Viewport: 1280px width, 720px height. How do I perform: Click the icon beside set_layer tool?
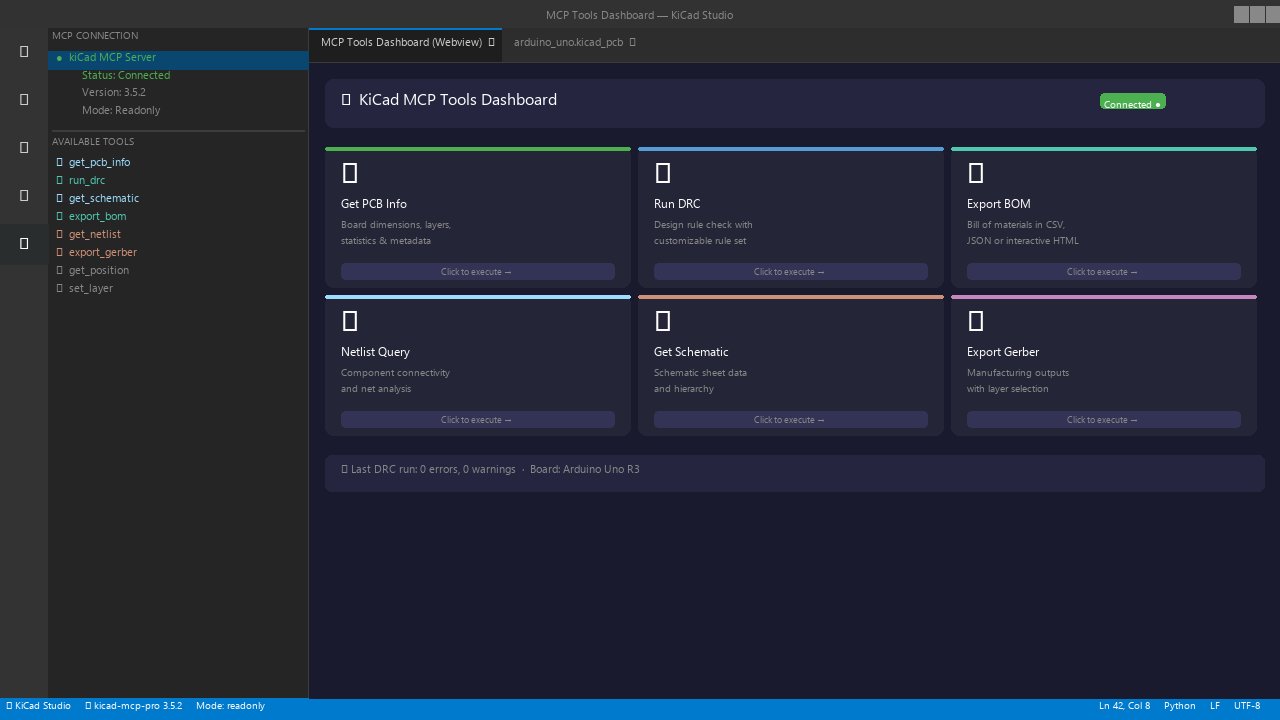[x=60, y=288]
